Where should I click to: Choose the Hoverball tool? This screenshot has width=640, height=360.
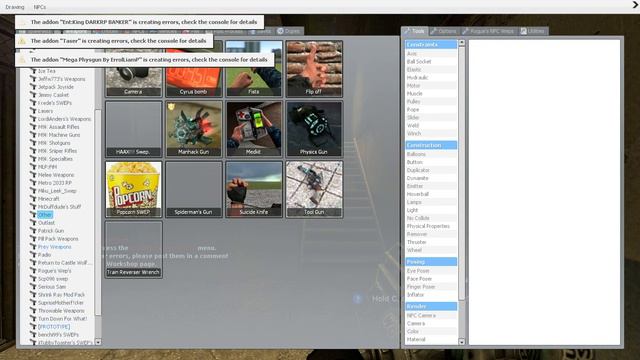(x=418, y=194)
